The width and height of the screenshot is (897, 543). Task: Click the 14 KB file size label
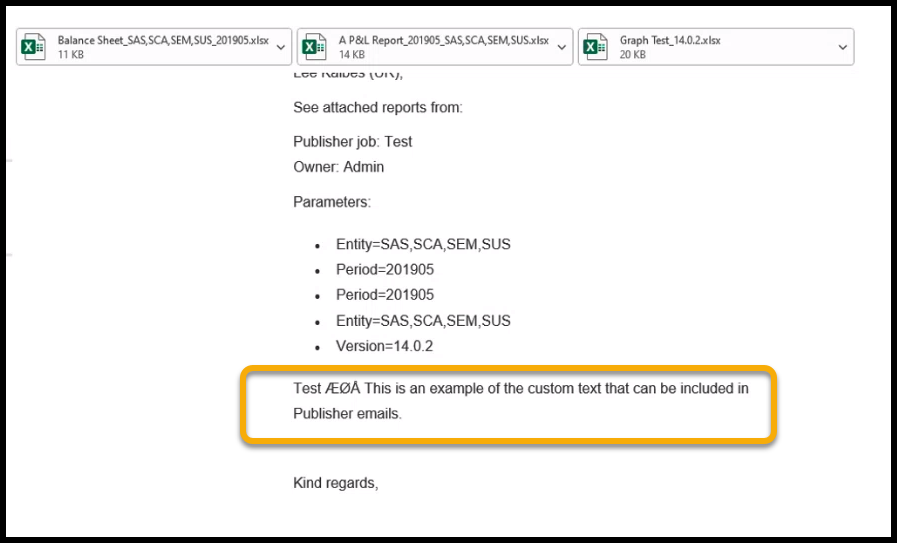(353, 55)
